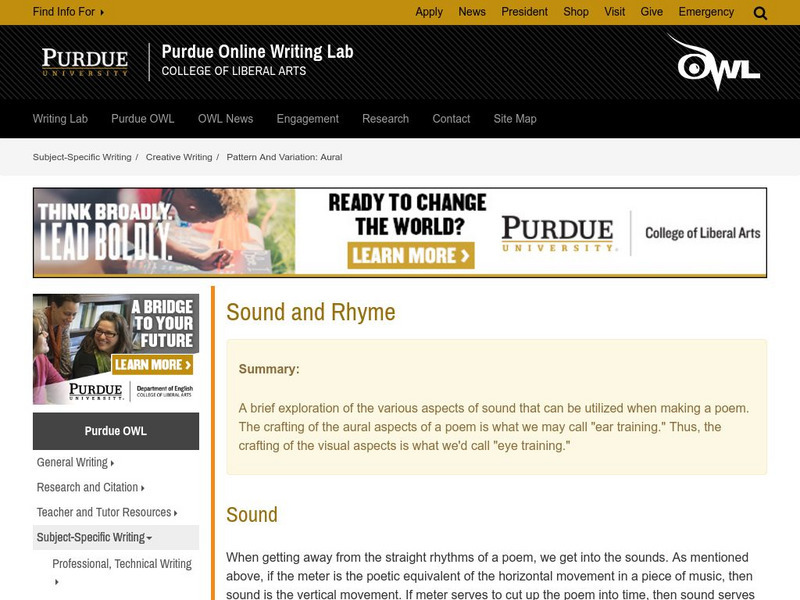
Task: Click the Sound and Rhyme heading
Action: (x=311, y=312)
